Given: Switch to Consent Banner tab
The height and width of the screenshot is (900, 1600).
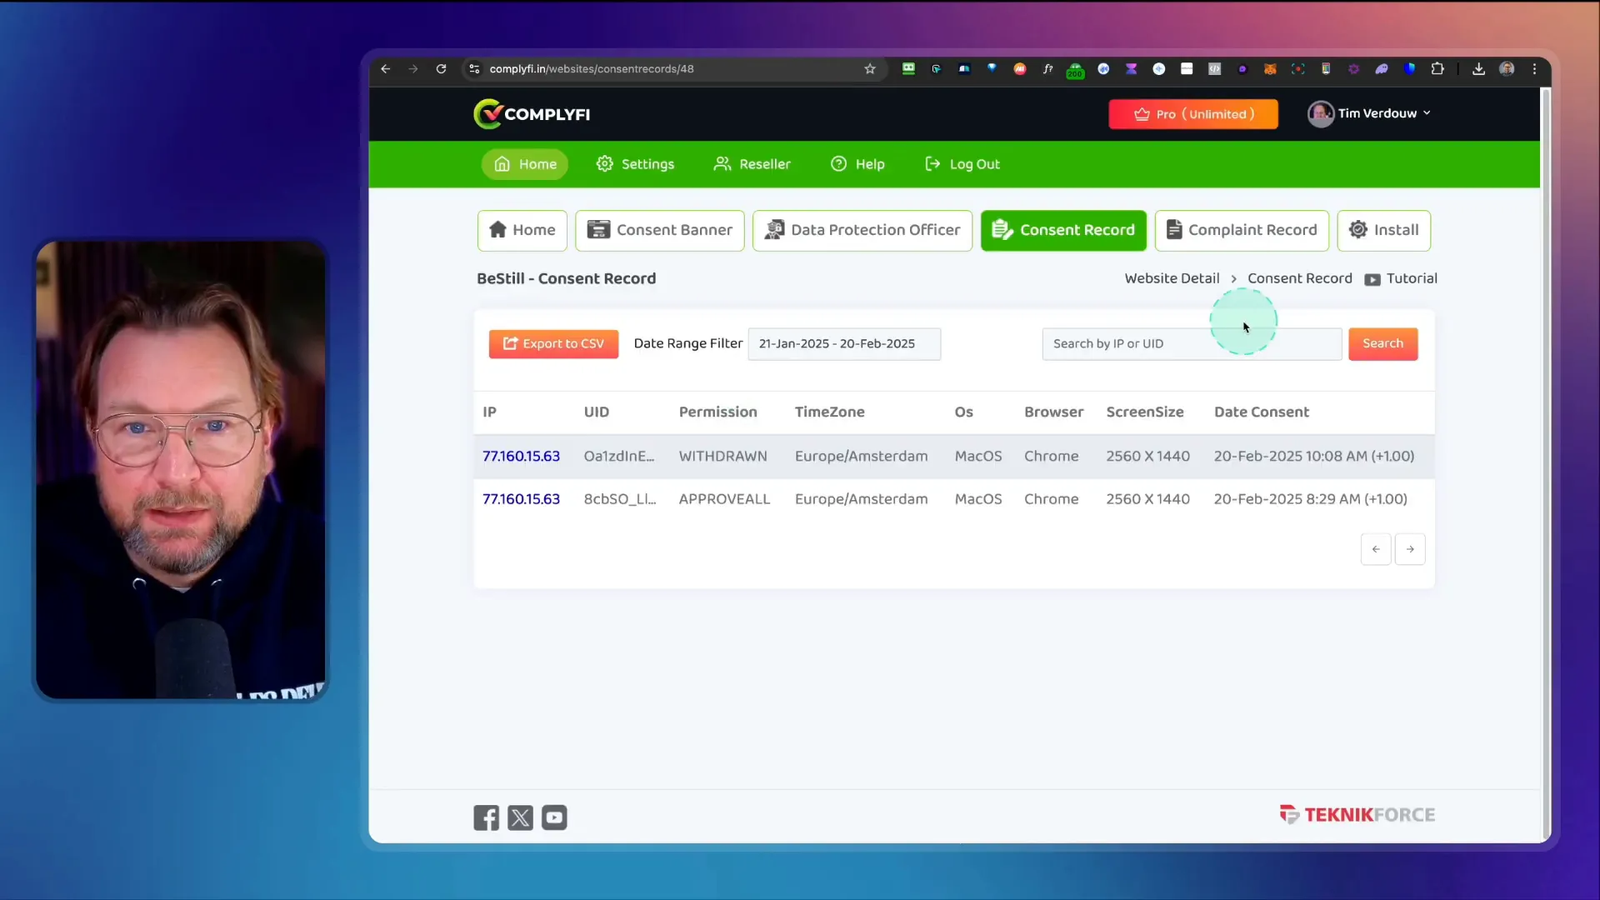Looking at the screenshot, I should 660,230.
